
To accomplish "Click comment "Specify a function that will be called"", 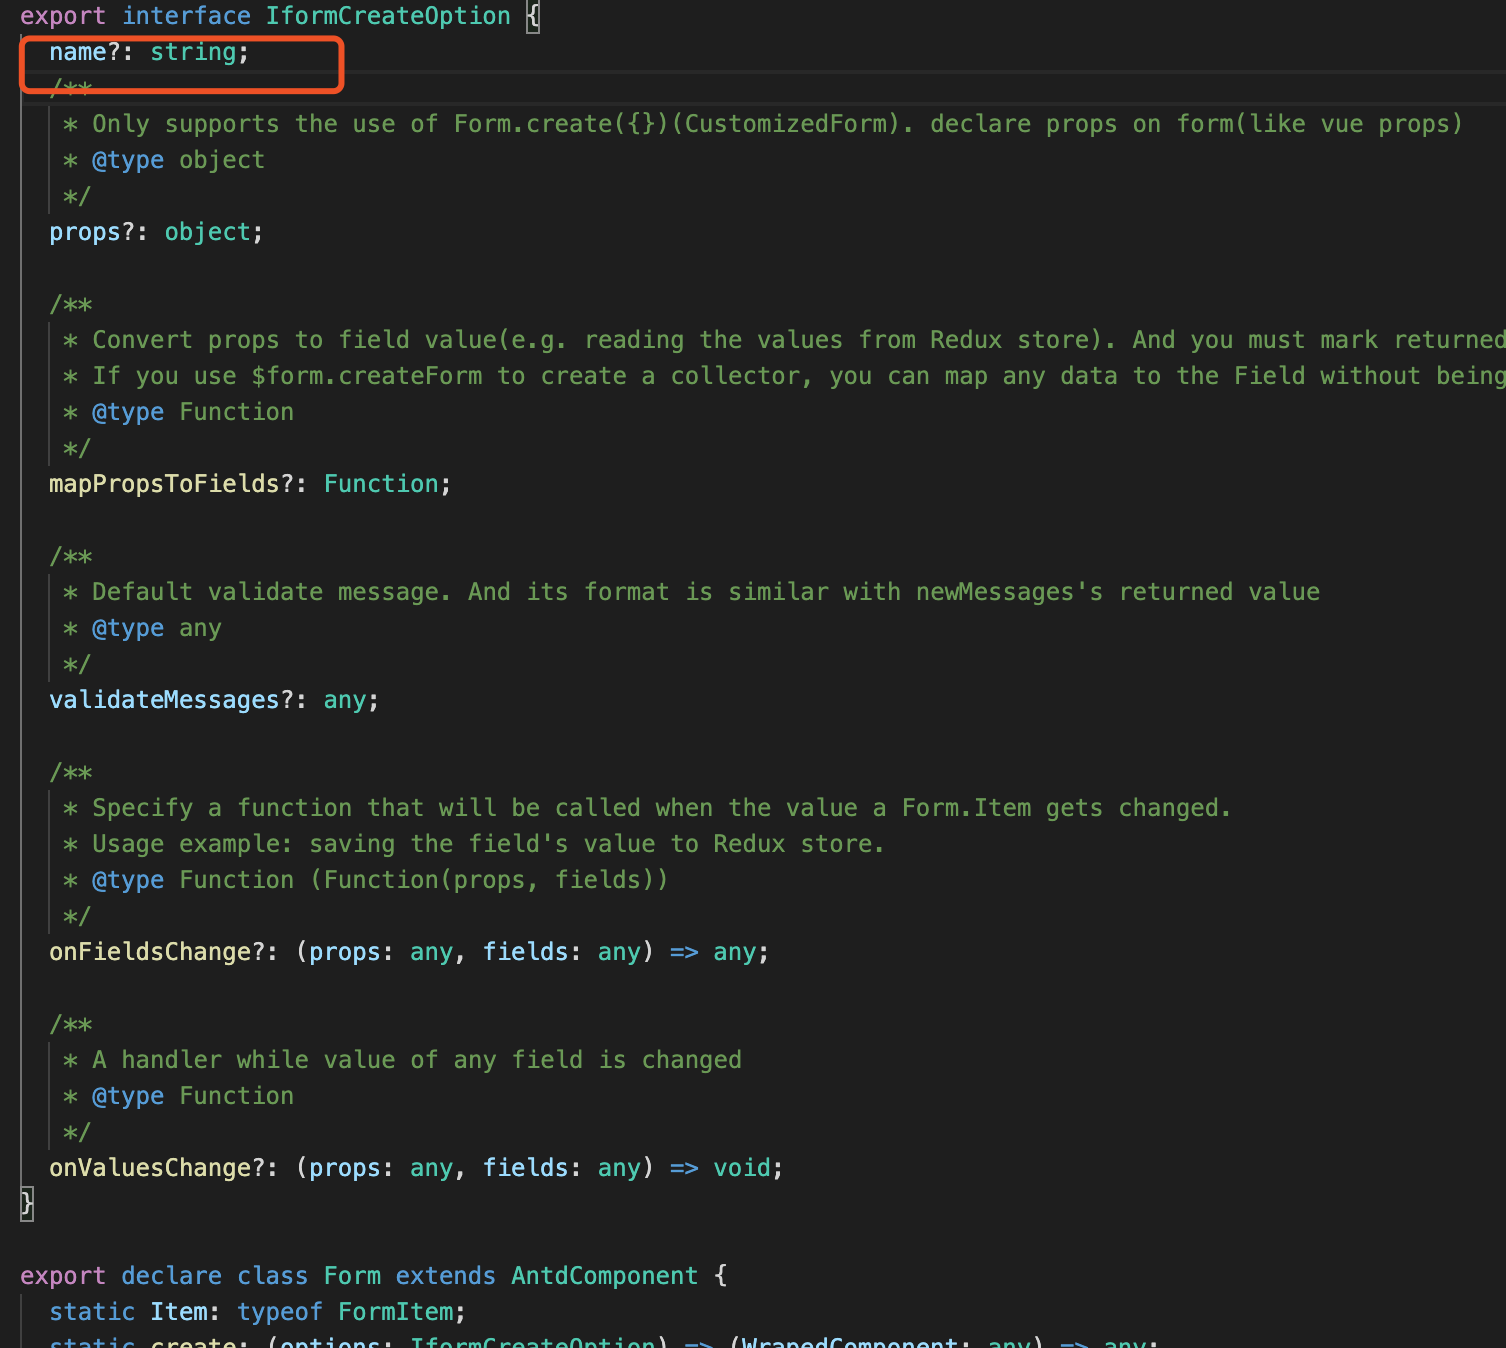I will click(x=647, y=808).
